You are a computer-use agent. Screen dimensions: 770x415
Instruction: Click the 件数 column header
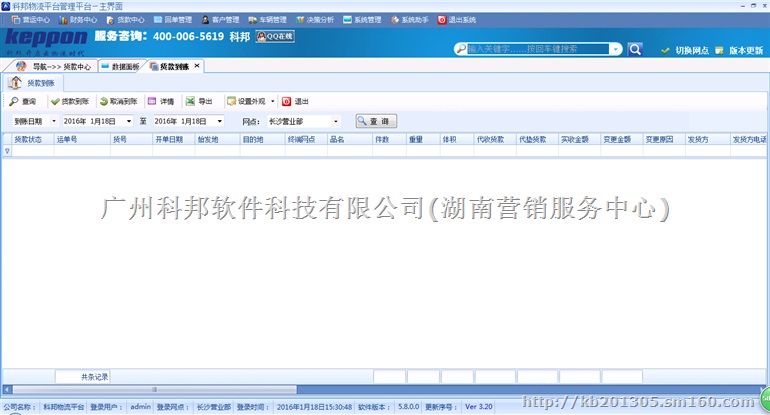(x=389, y=139)
